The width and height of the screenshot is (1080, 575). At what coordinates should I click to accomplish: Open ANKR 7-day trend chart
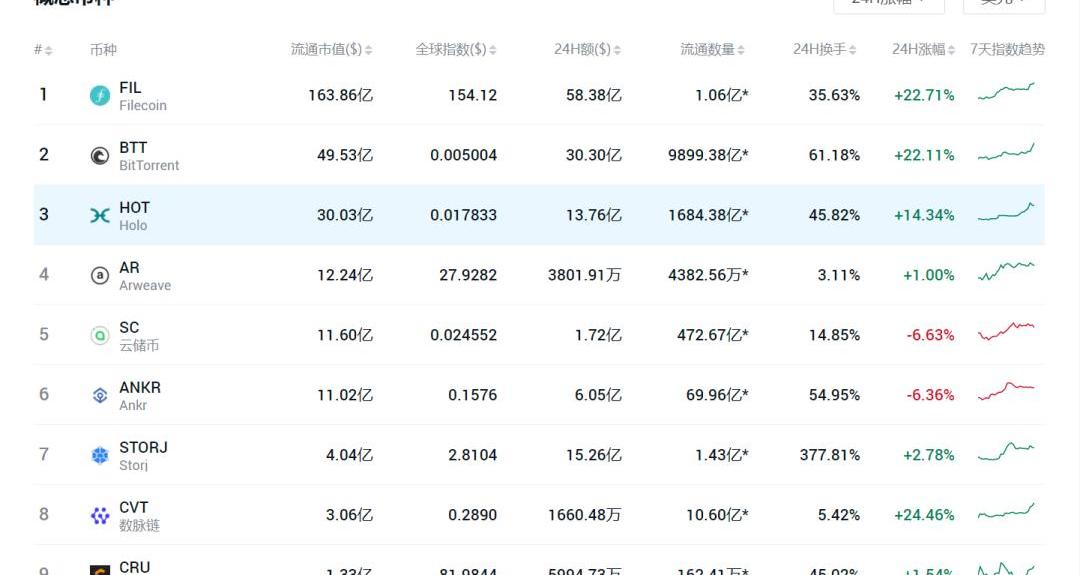point(1006,391)
